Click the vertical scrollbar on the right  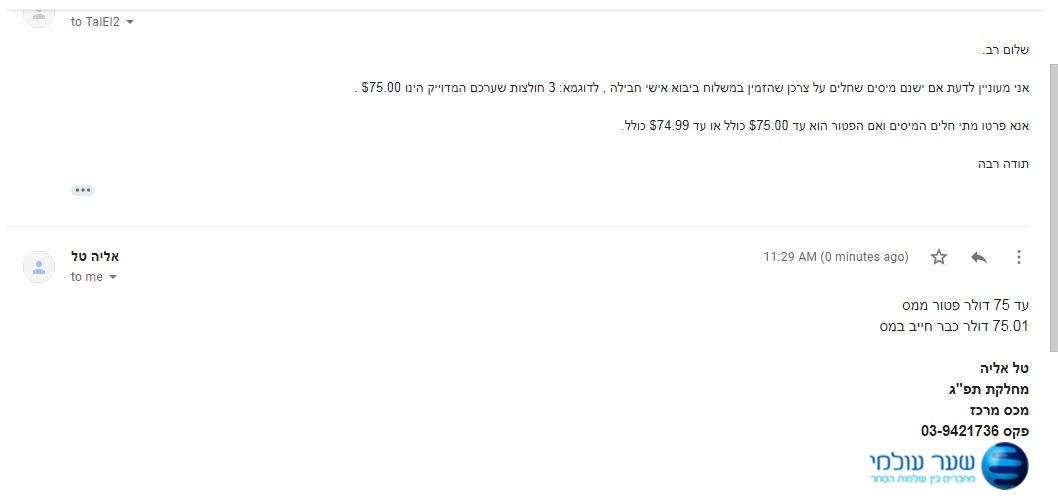(x=1052, y=200)
